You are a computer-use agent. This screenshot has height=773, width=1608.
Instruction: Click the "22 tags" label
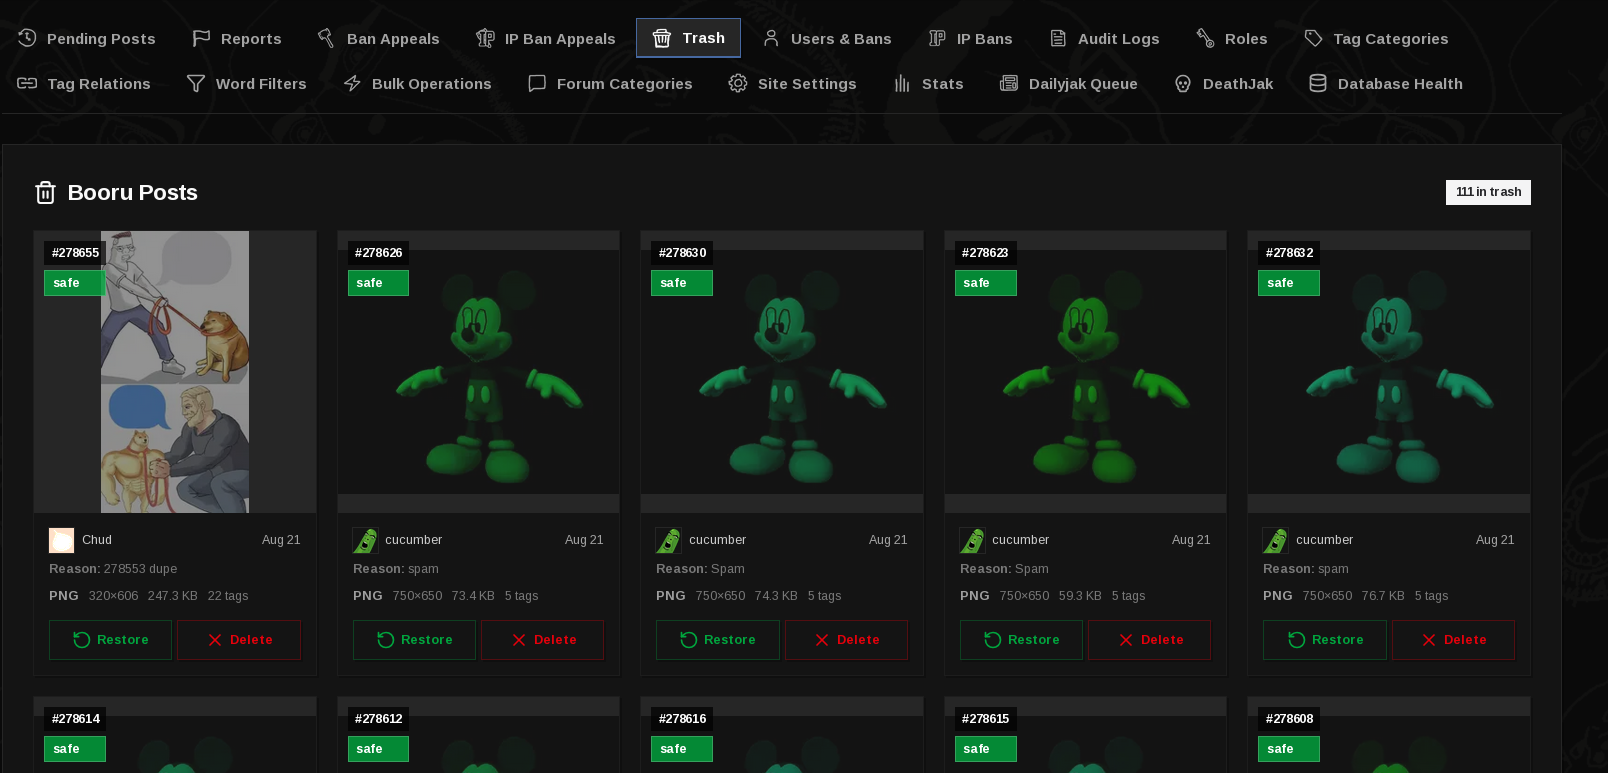[x=228, y=596]
